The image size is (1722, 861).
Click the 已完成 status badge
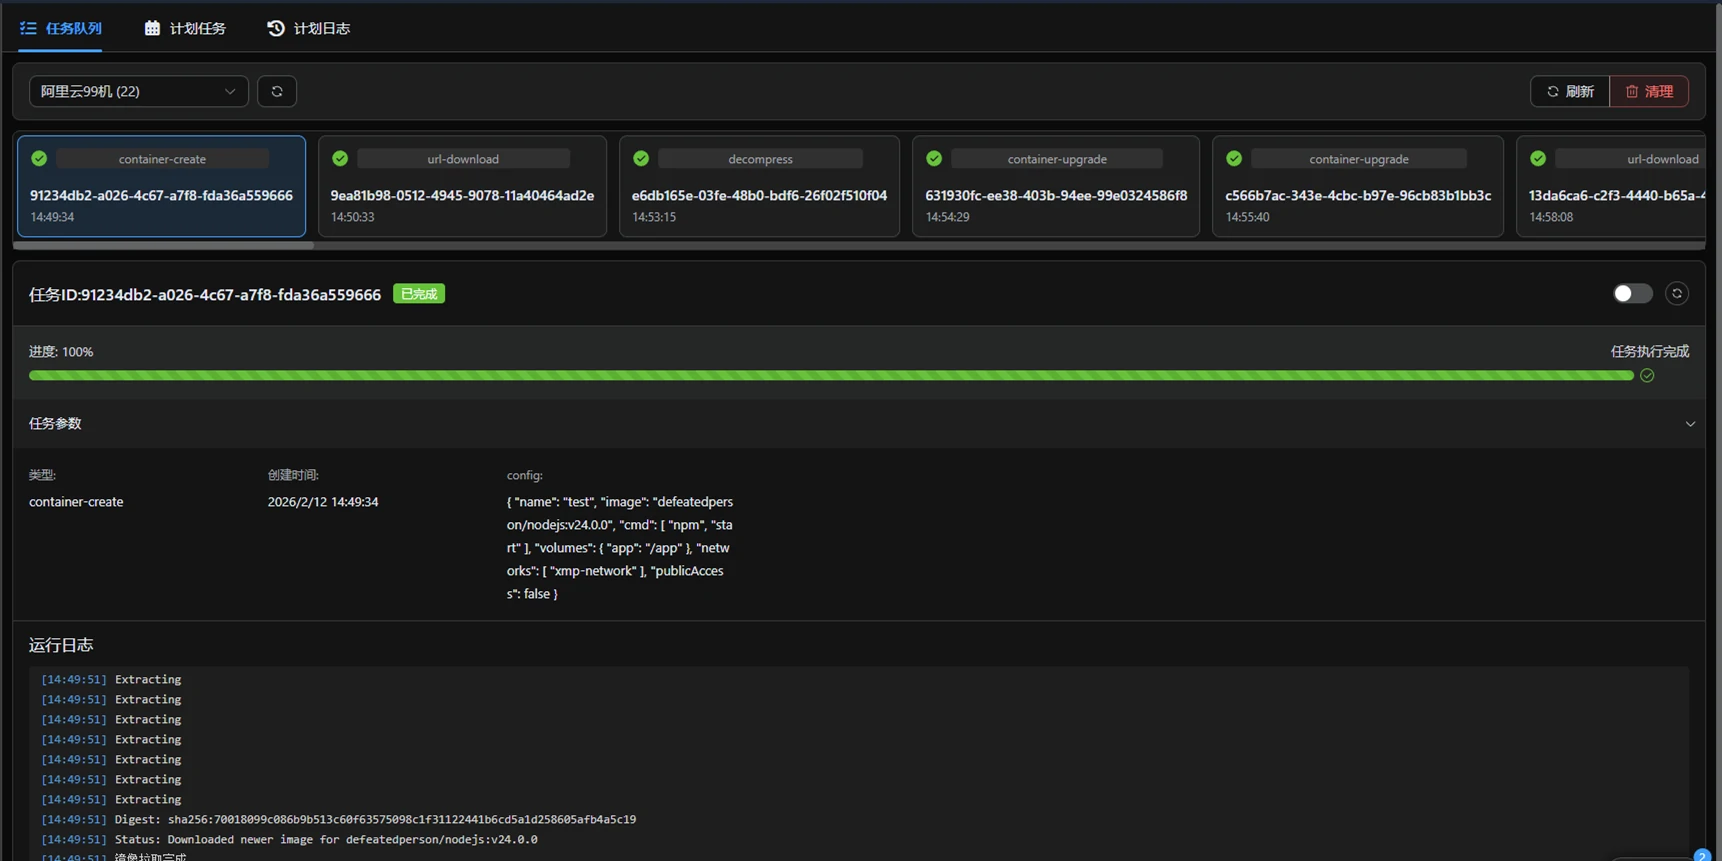tap(419, 294)
